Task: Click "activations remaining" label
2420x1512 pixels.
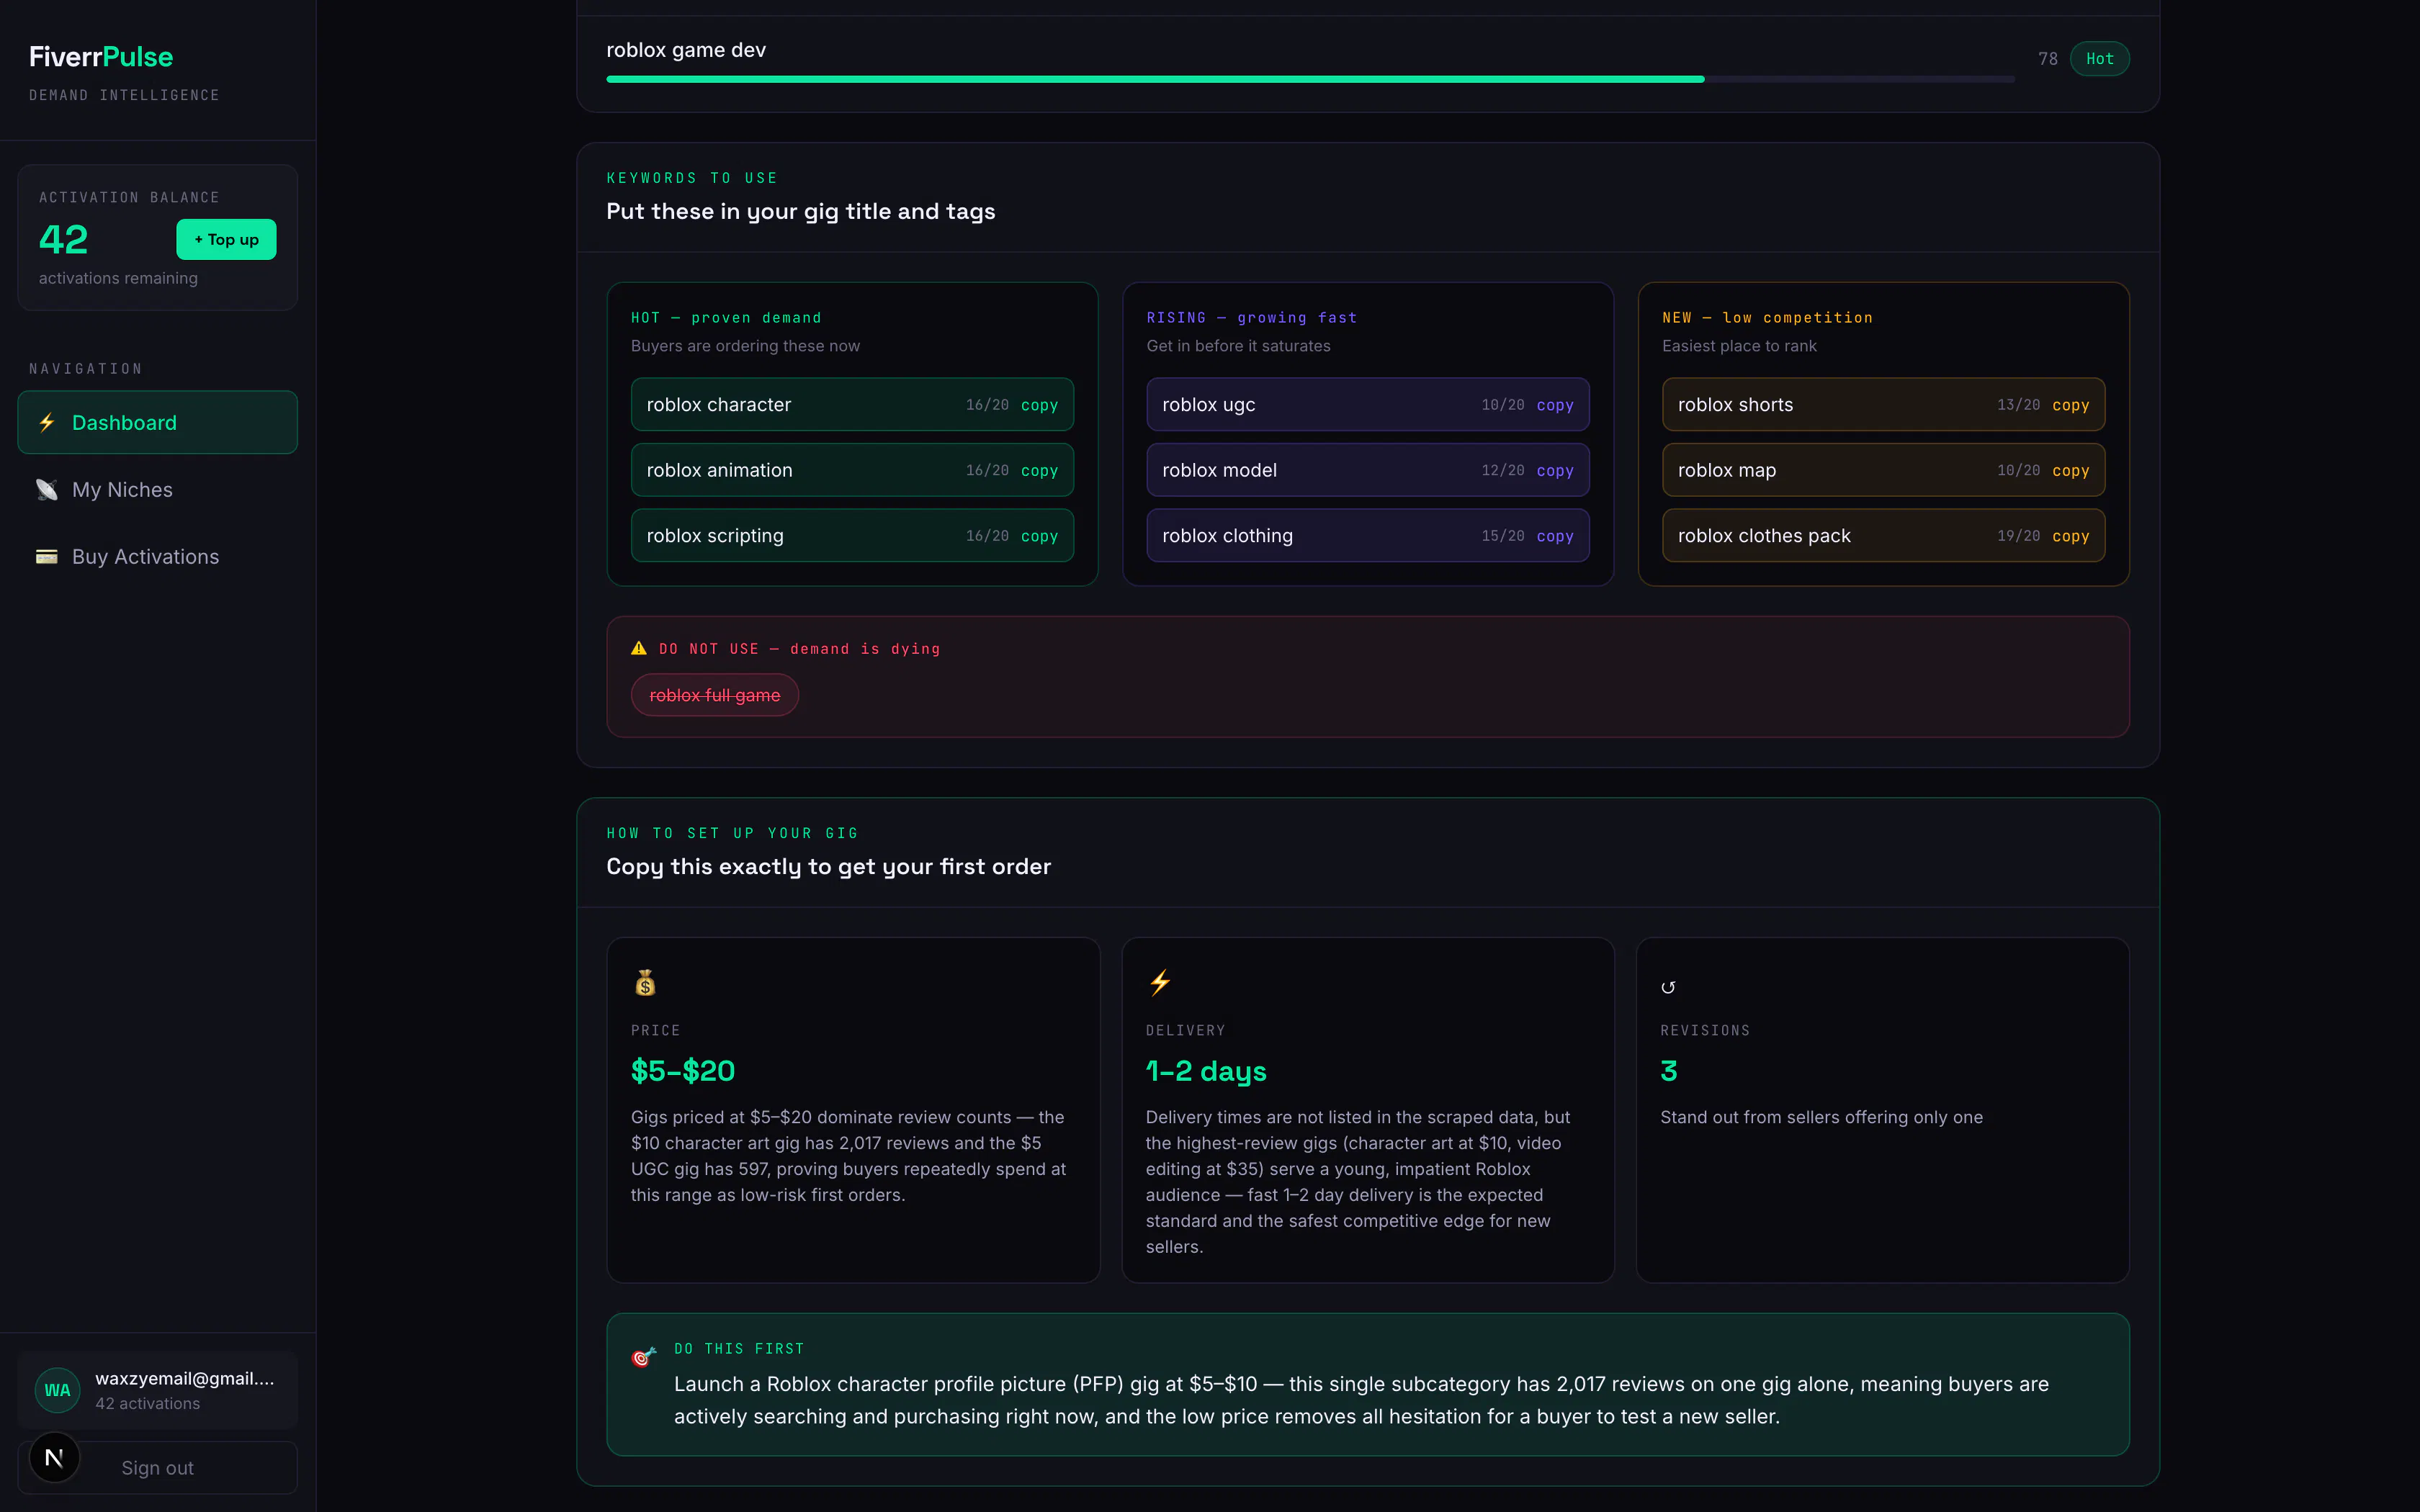Action: coord(118,278)
